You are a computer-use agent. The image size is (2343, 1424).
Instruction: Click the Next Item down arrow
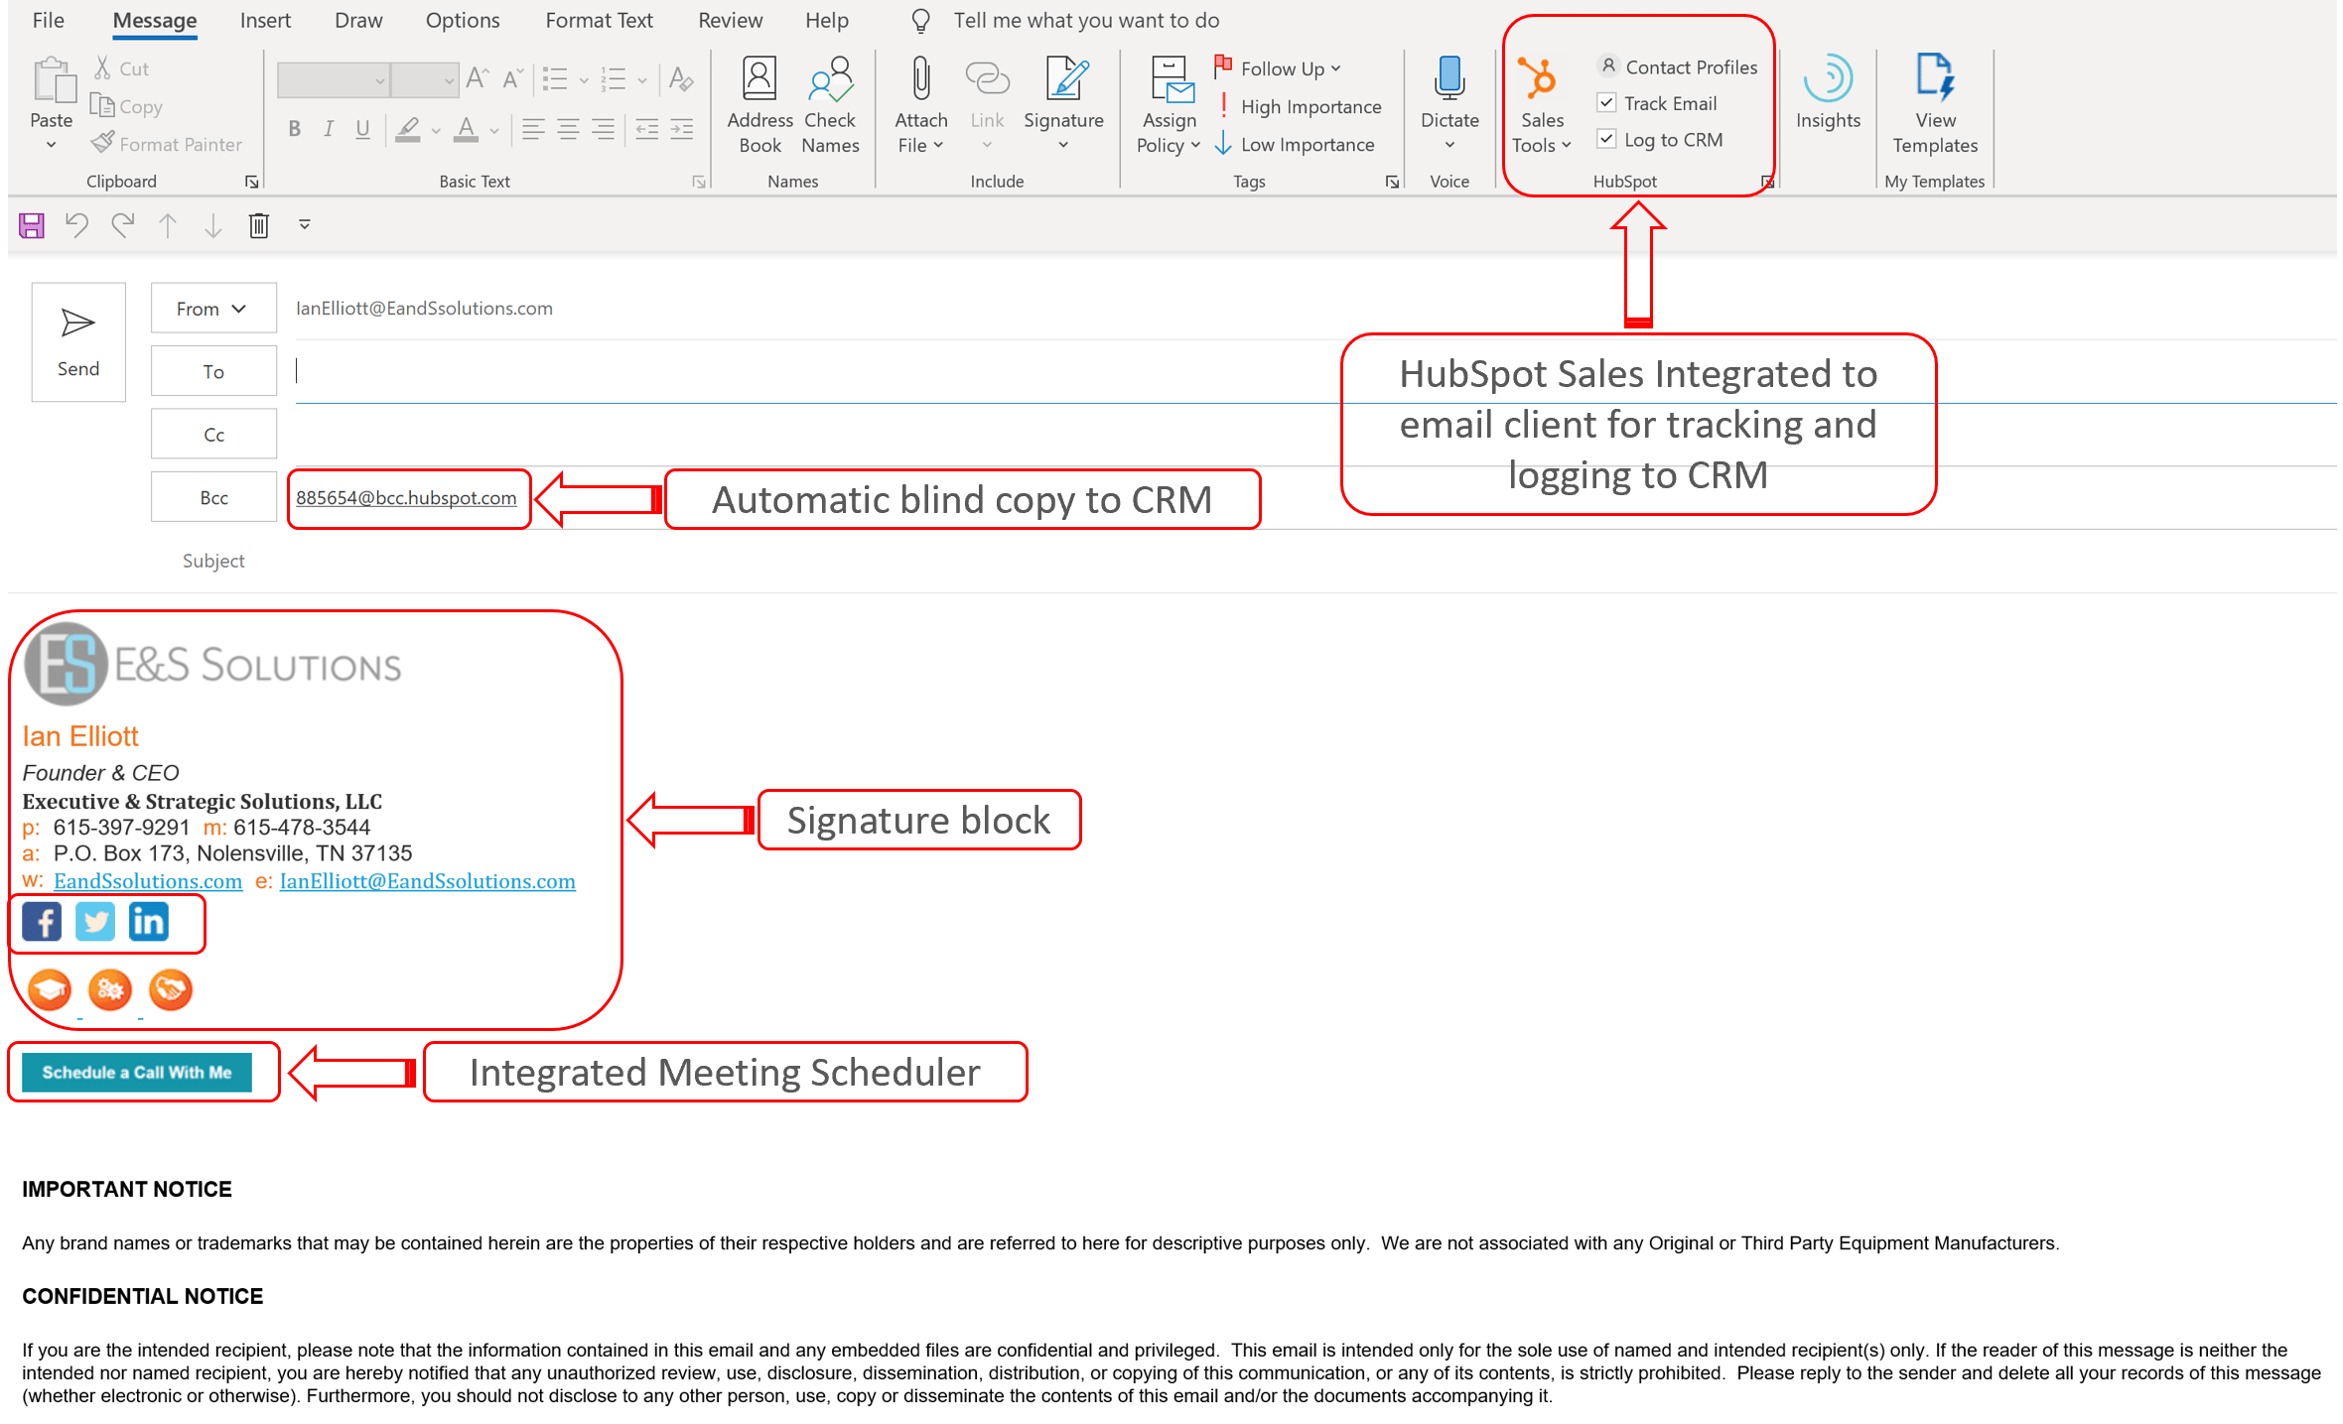click(213, 225)
